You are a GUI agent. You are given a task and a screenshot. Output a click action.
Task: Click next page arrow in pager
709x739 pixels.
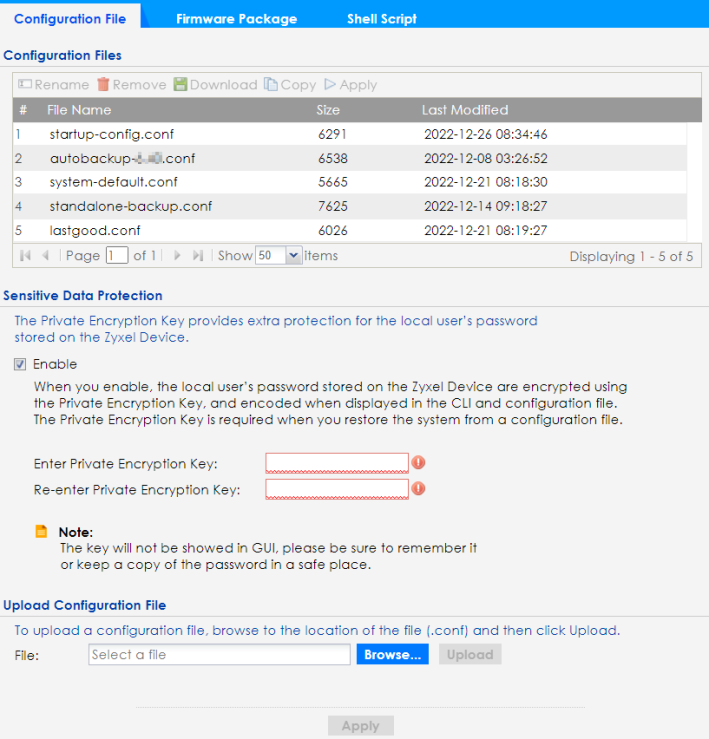178,256
